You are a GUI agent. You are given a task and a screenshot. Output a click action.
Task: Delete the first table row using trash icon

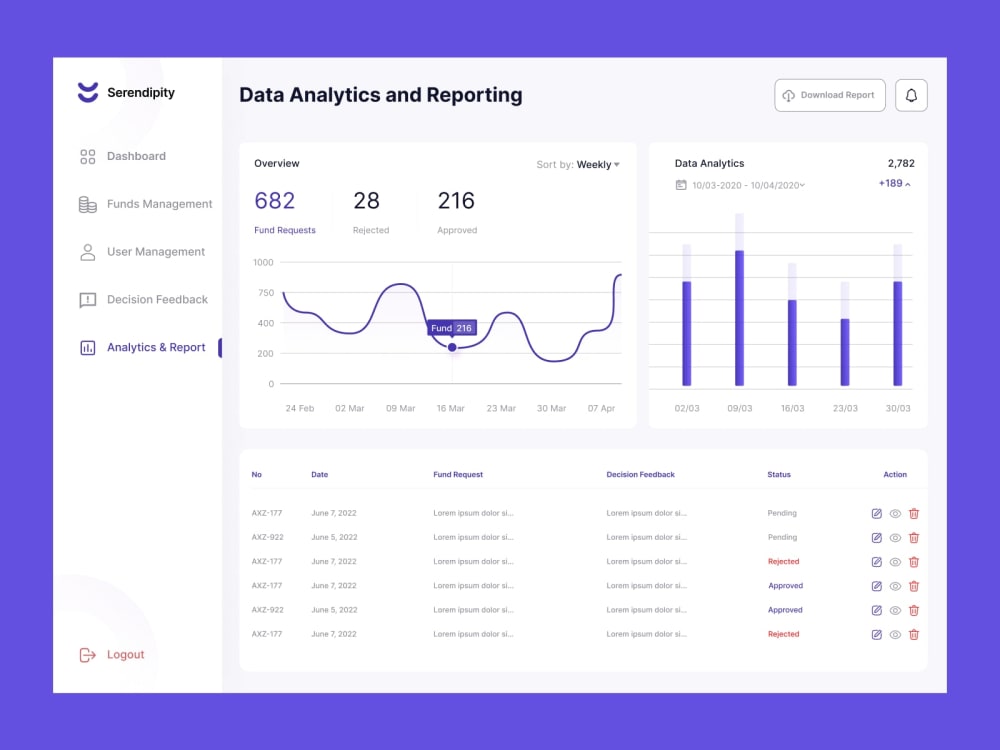pyautogui.click(x=914, y=513)
